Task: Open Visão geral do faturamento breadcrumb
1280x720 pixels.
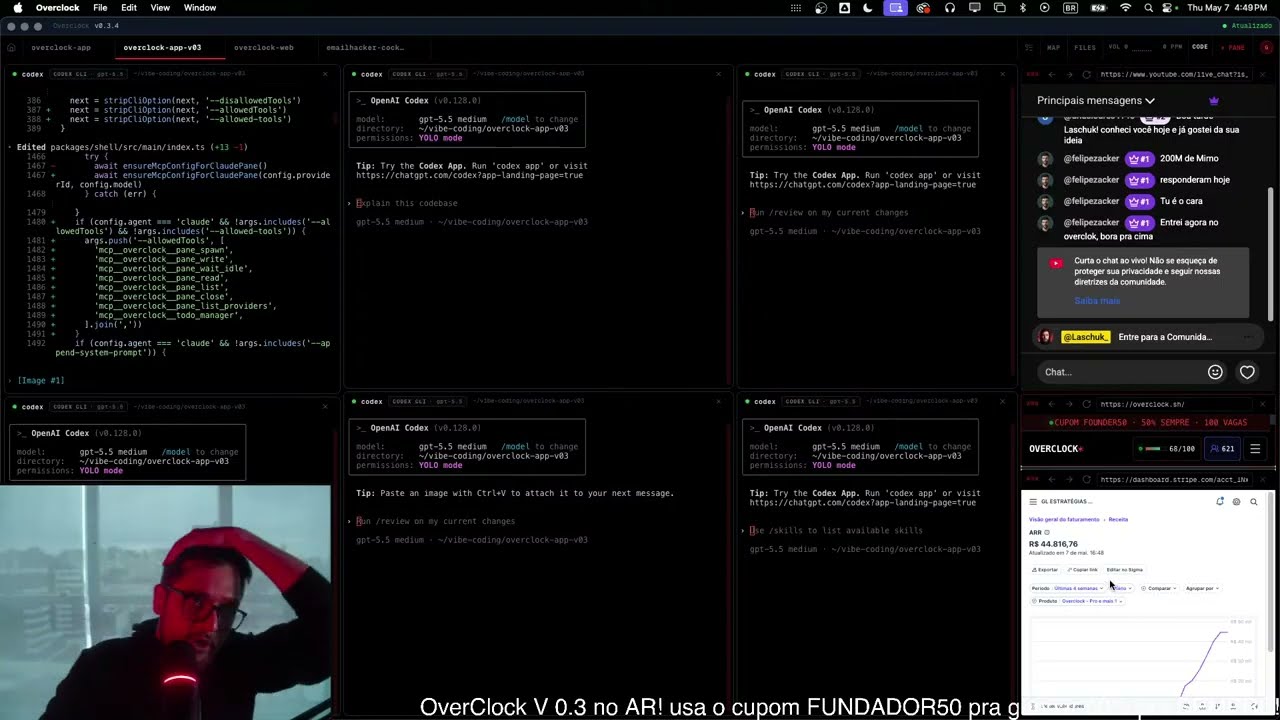Action: [x=1064, y=519]
